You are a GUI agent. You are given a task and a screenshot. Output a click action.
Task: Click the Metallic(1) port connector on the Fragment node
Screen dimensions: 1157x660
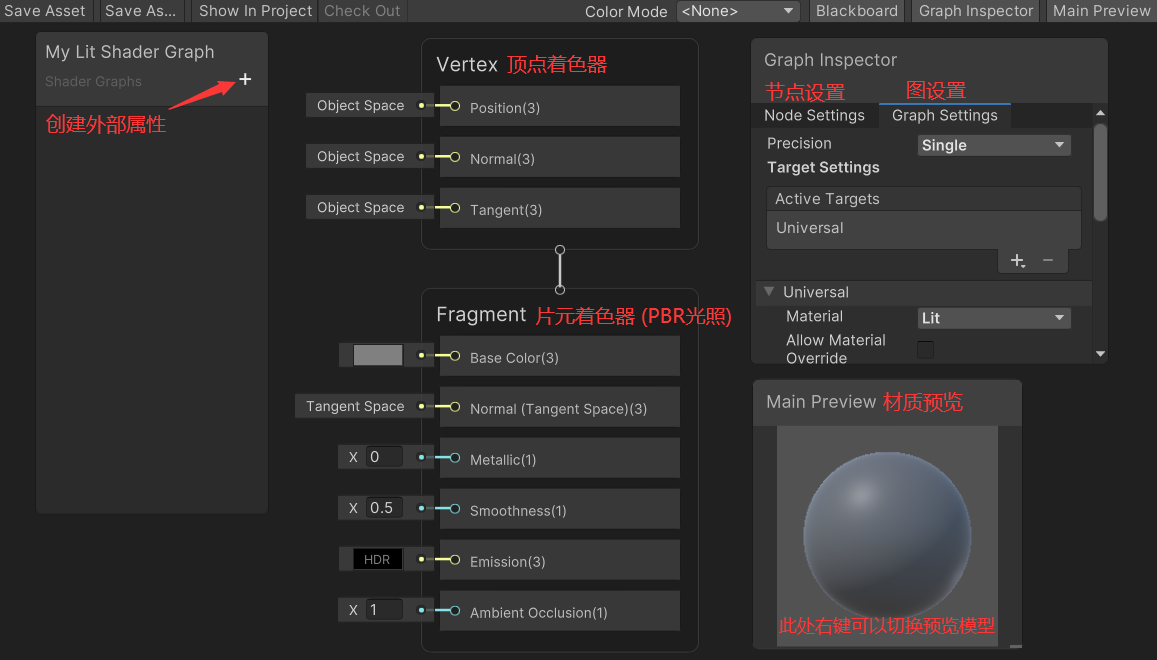click(x=453, y=457)
